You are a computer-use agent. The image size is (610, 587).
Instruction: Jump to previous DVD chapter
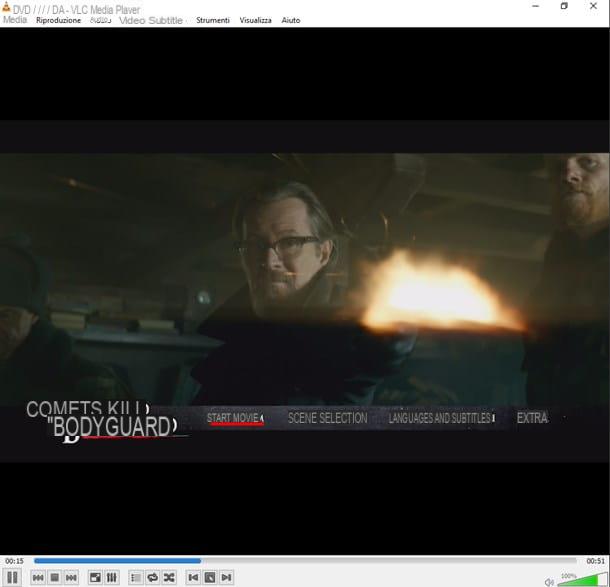(x=193, y=578)
